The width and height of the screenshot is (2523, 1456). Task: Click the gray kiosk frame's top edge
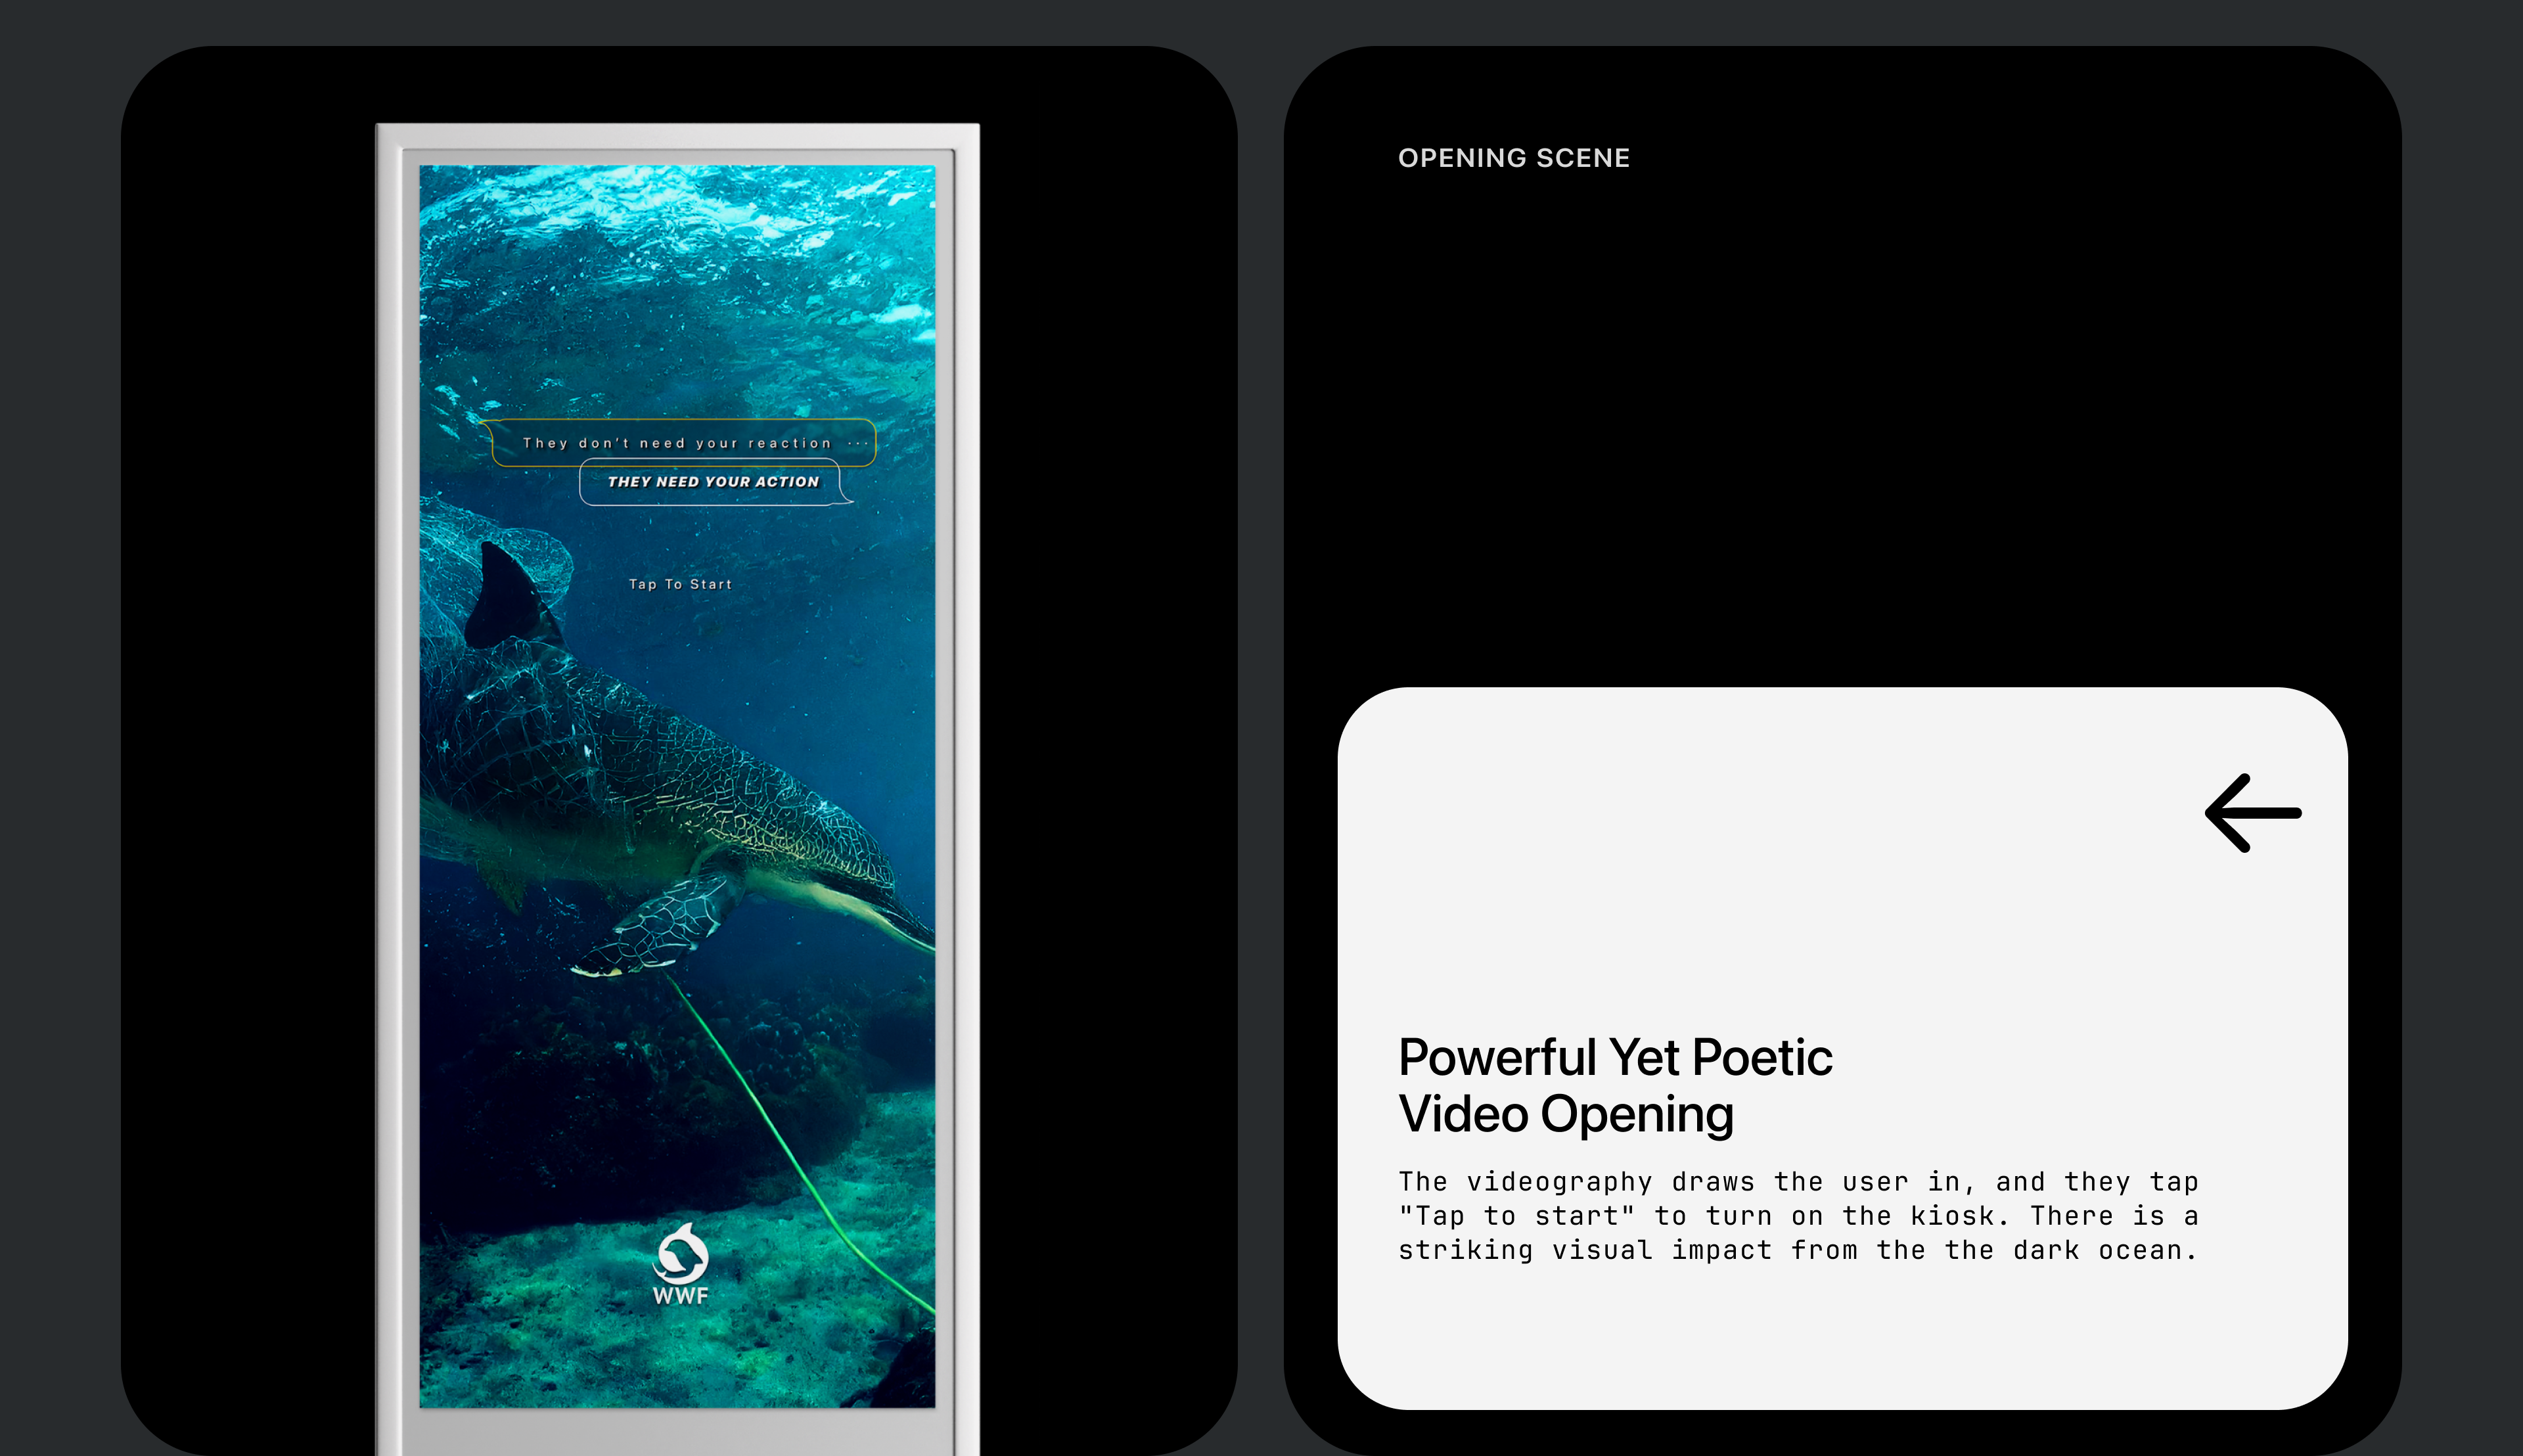coord(677,135)
